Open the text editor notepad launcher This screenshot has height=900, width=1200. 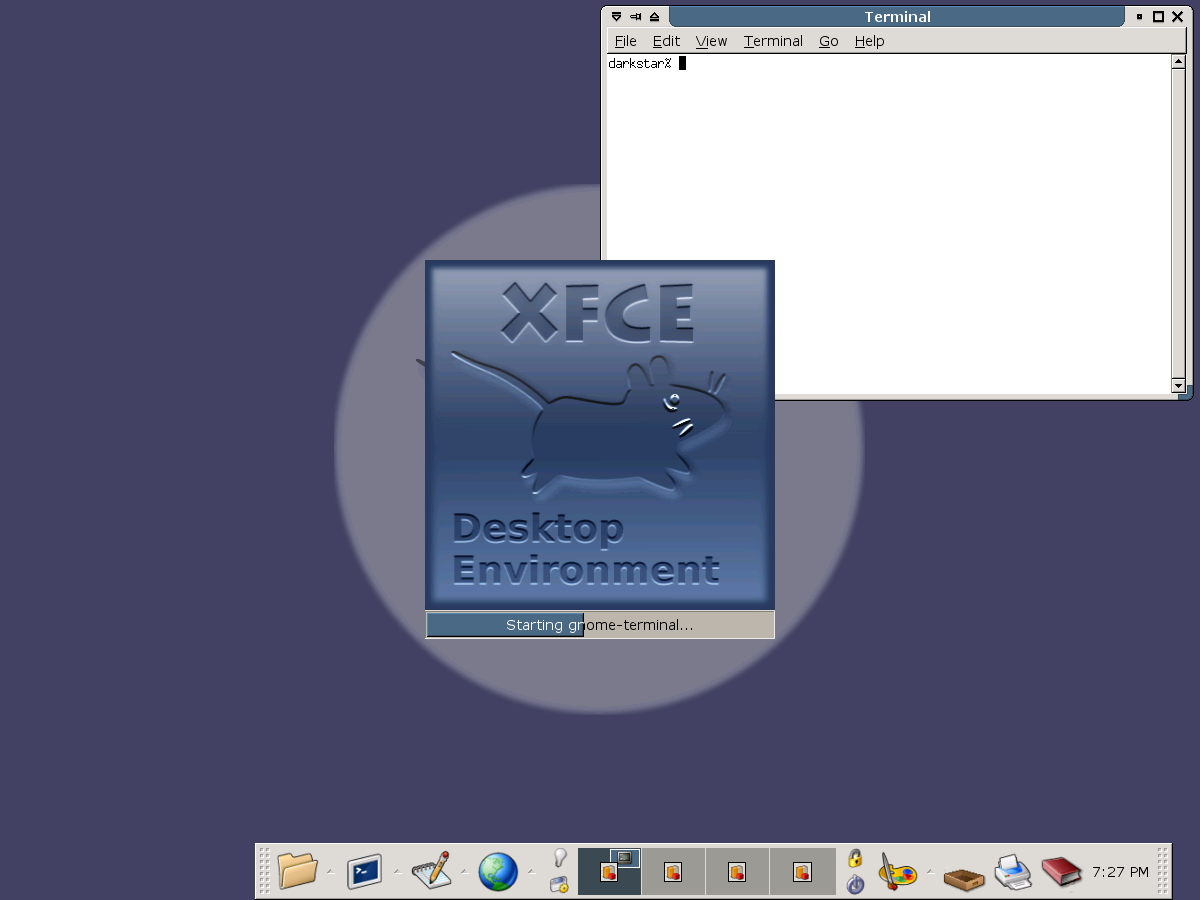431,871
